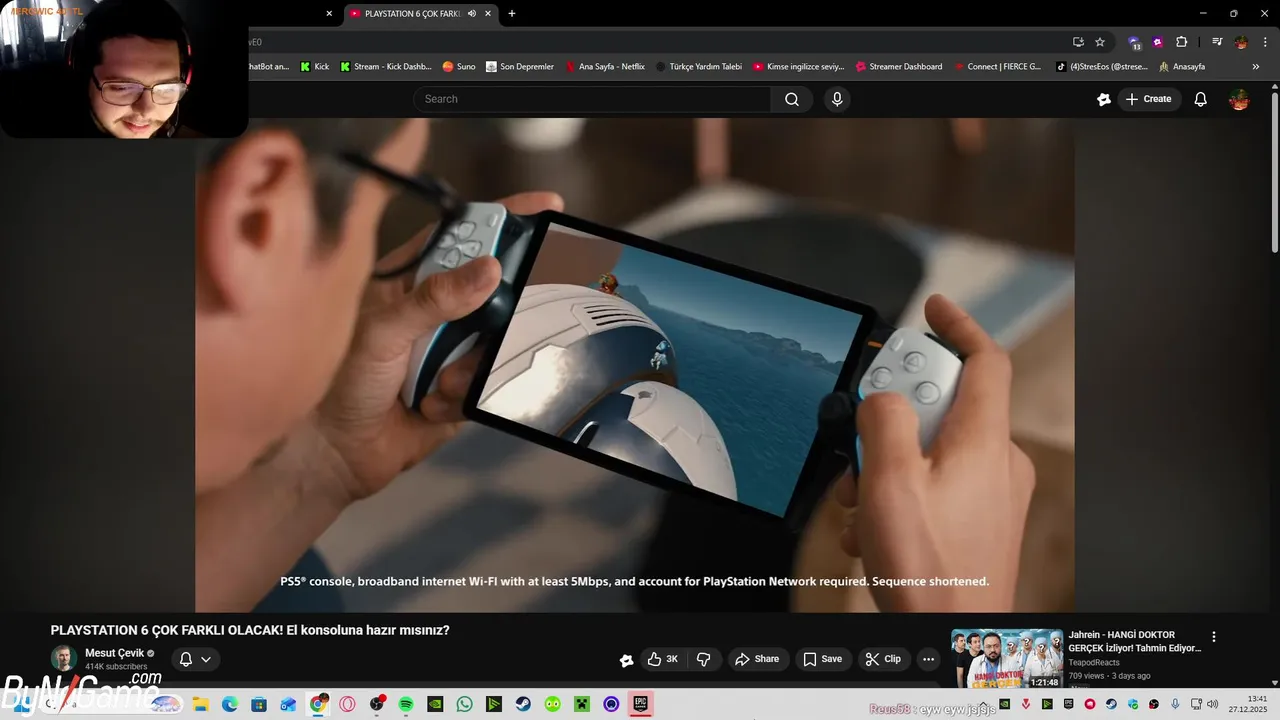This screenshot has height=720, width=1280.
Task: Open StresEos TikTok bookmark
Action: click(x=1102, y=67)
